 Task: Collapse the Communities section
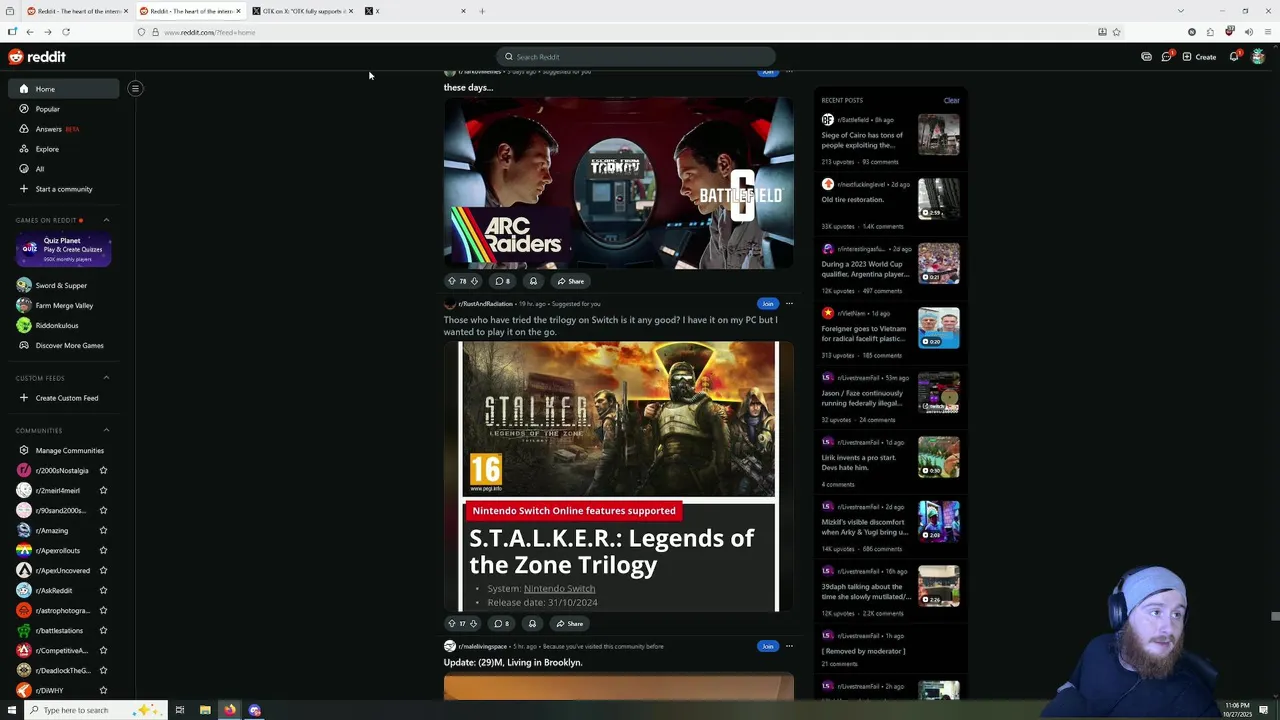coord(106,430)
